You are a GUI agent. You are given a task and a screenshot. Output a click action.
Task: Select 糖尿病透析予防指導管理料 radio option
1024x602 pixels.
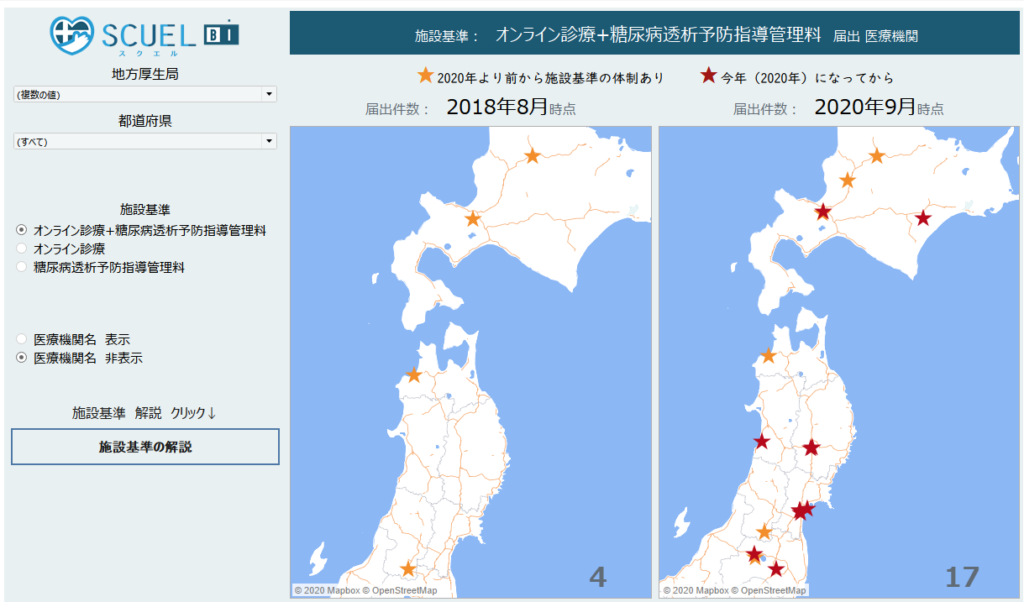tap(22, 267)
